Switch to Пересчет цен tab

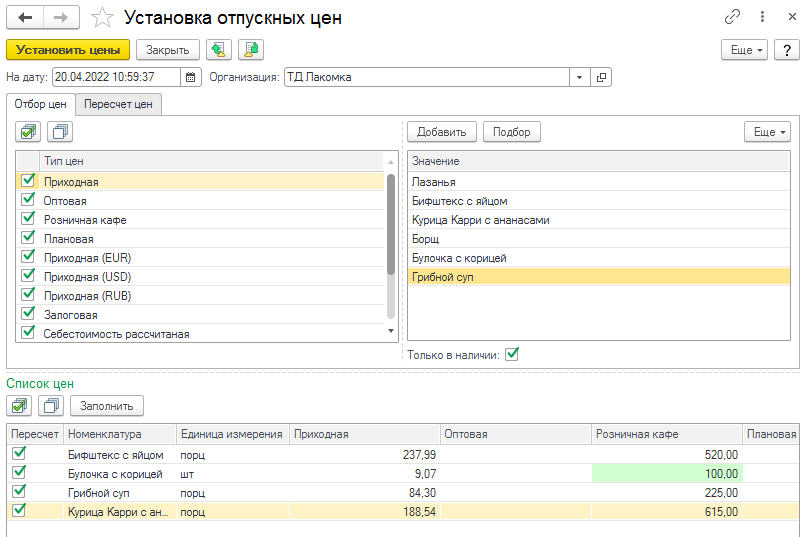coord(118,104)
